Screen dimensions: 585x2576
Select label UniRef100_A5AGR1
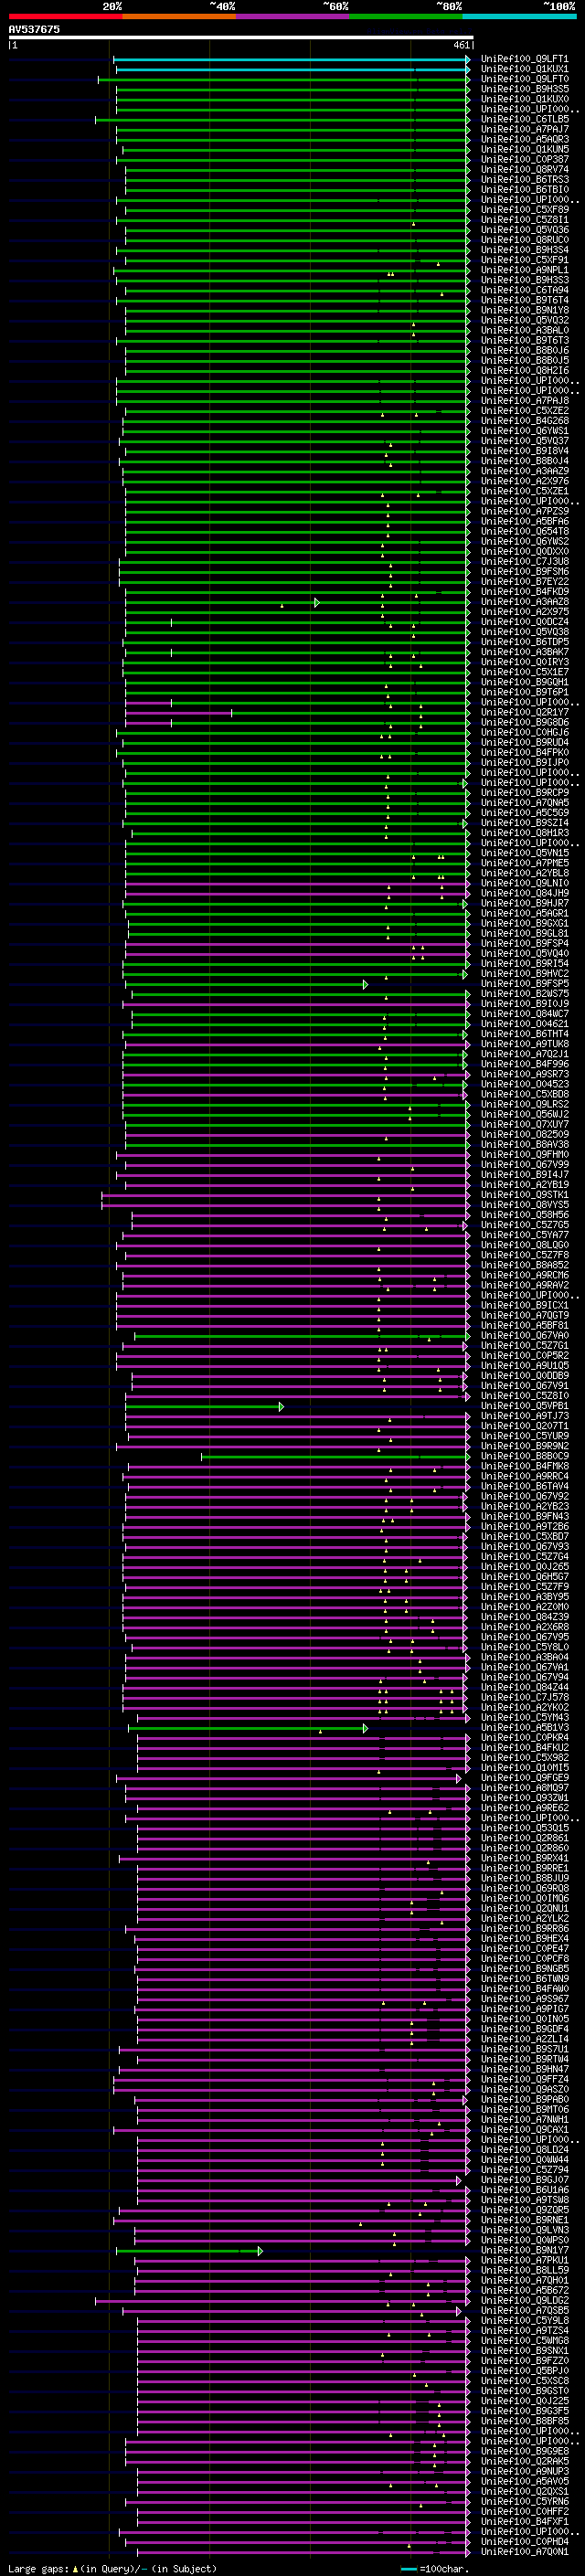[x=525, y=912]
